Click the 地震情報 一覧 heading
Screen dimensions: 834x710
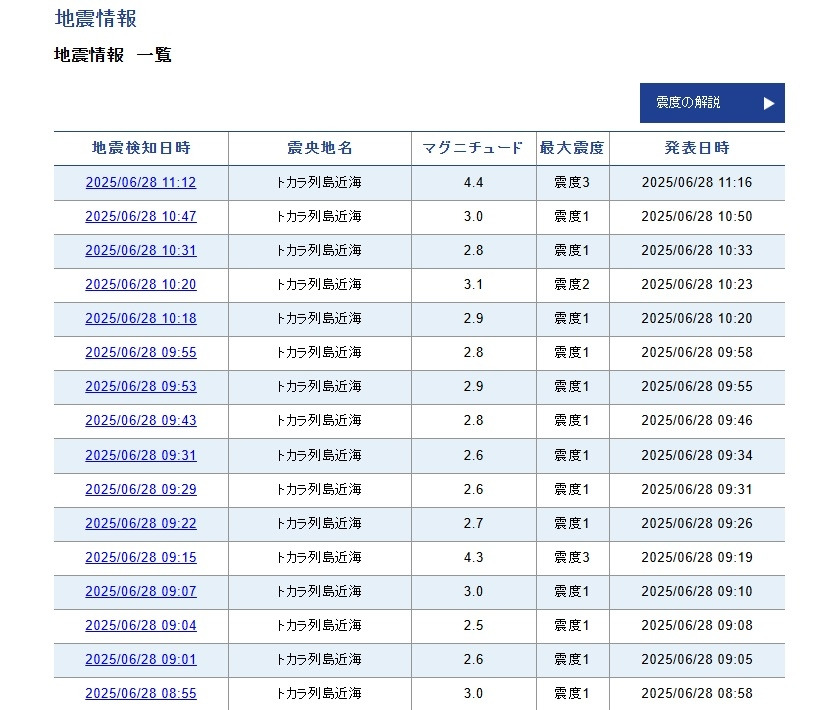click(113, 55)
